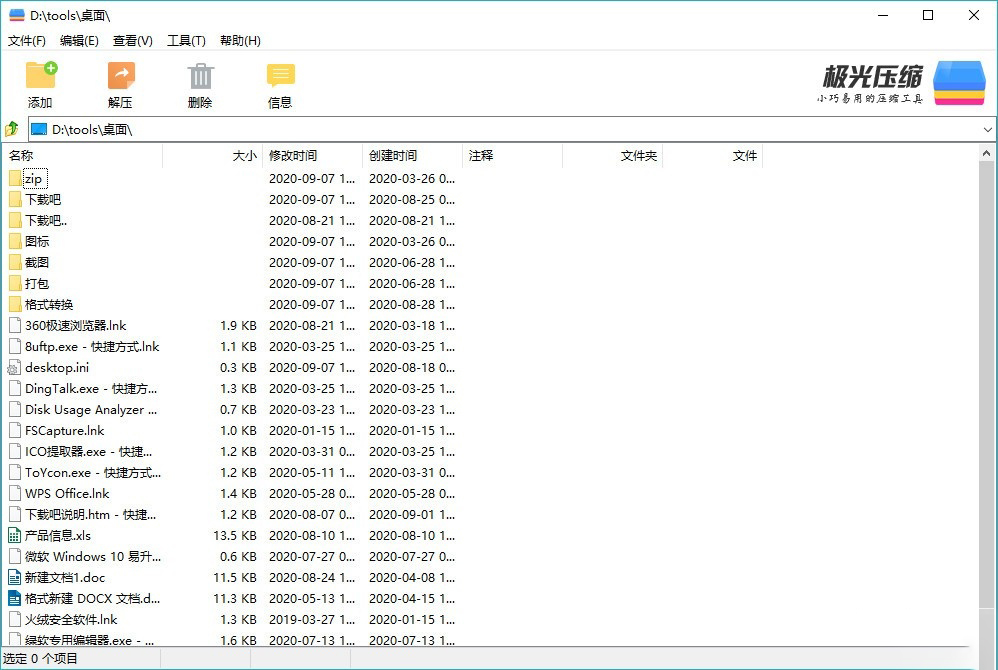This screenshot has width=998, height=670.
Task: Select the zip folder icon
Action: pyautogui.click(x=15, y=179)
